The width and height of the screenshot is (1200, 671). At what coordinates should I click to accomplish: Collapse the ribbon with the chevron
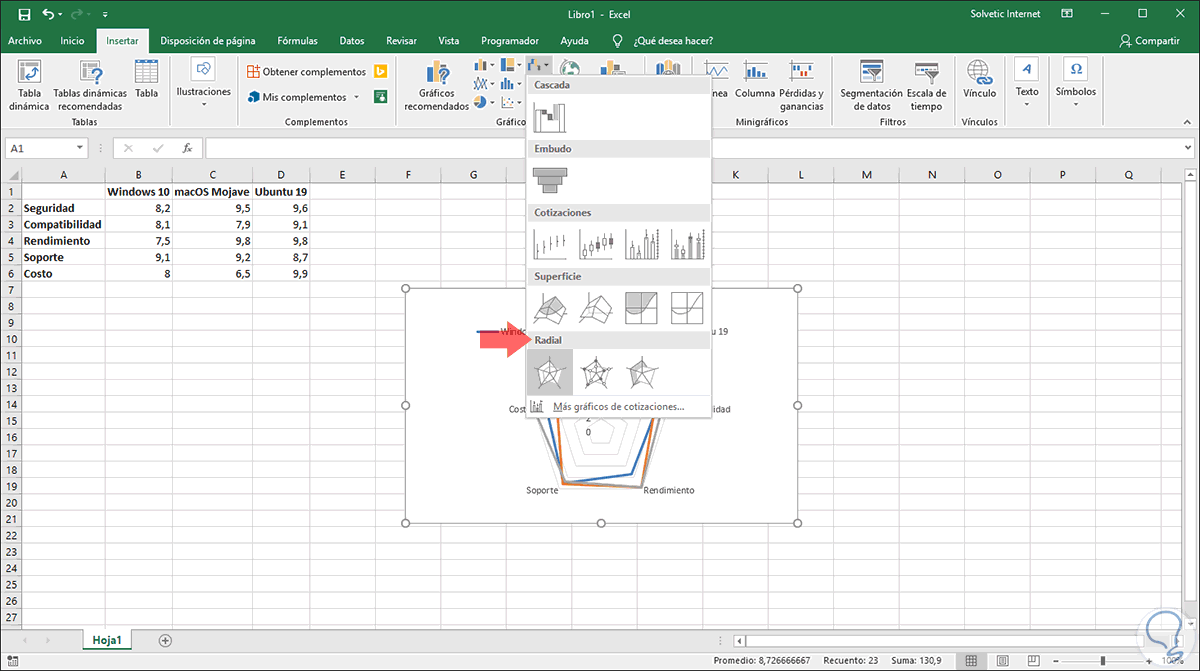1186,122
